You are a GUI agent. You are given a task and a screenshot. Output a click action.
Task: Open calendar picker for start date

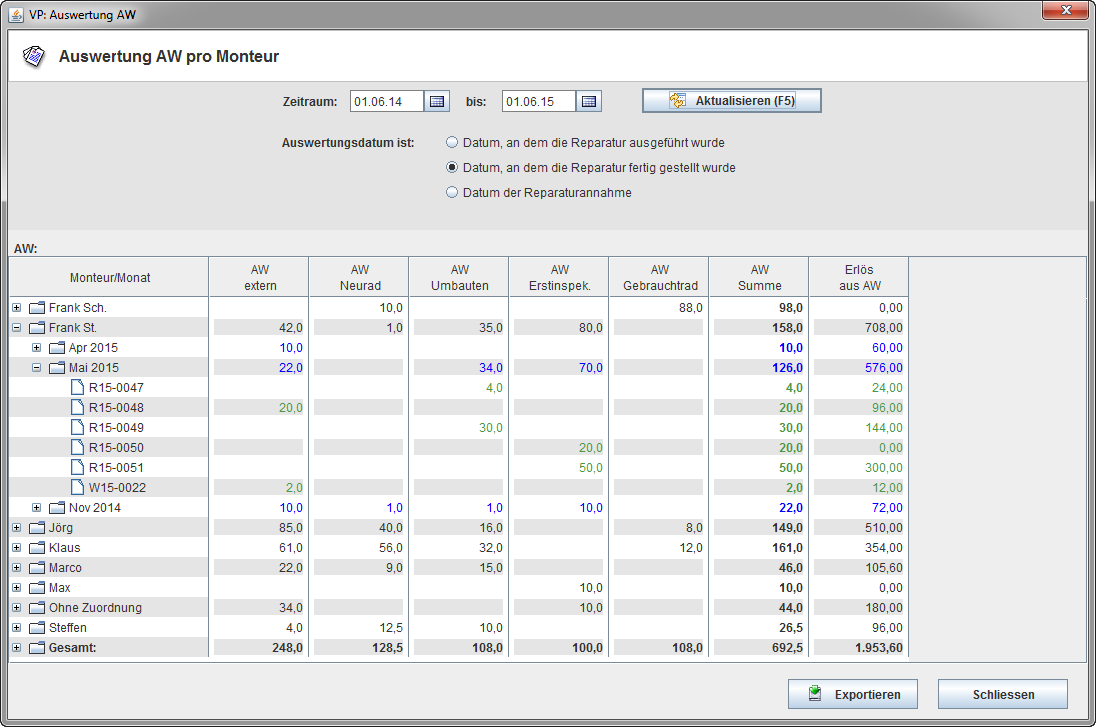point(437,101)
